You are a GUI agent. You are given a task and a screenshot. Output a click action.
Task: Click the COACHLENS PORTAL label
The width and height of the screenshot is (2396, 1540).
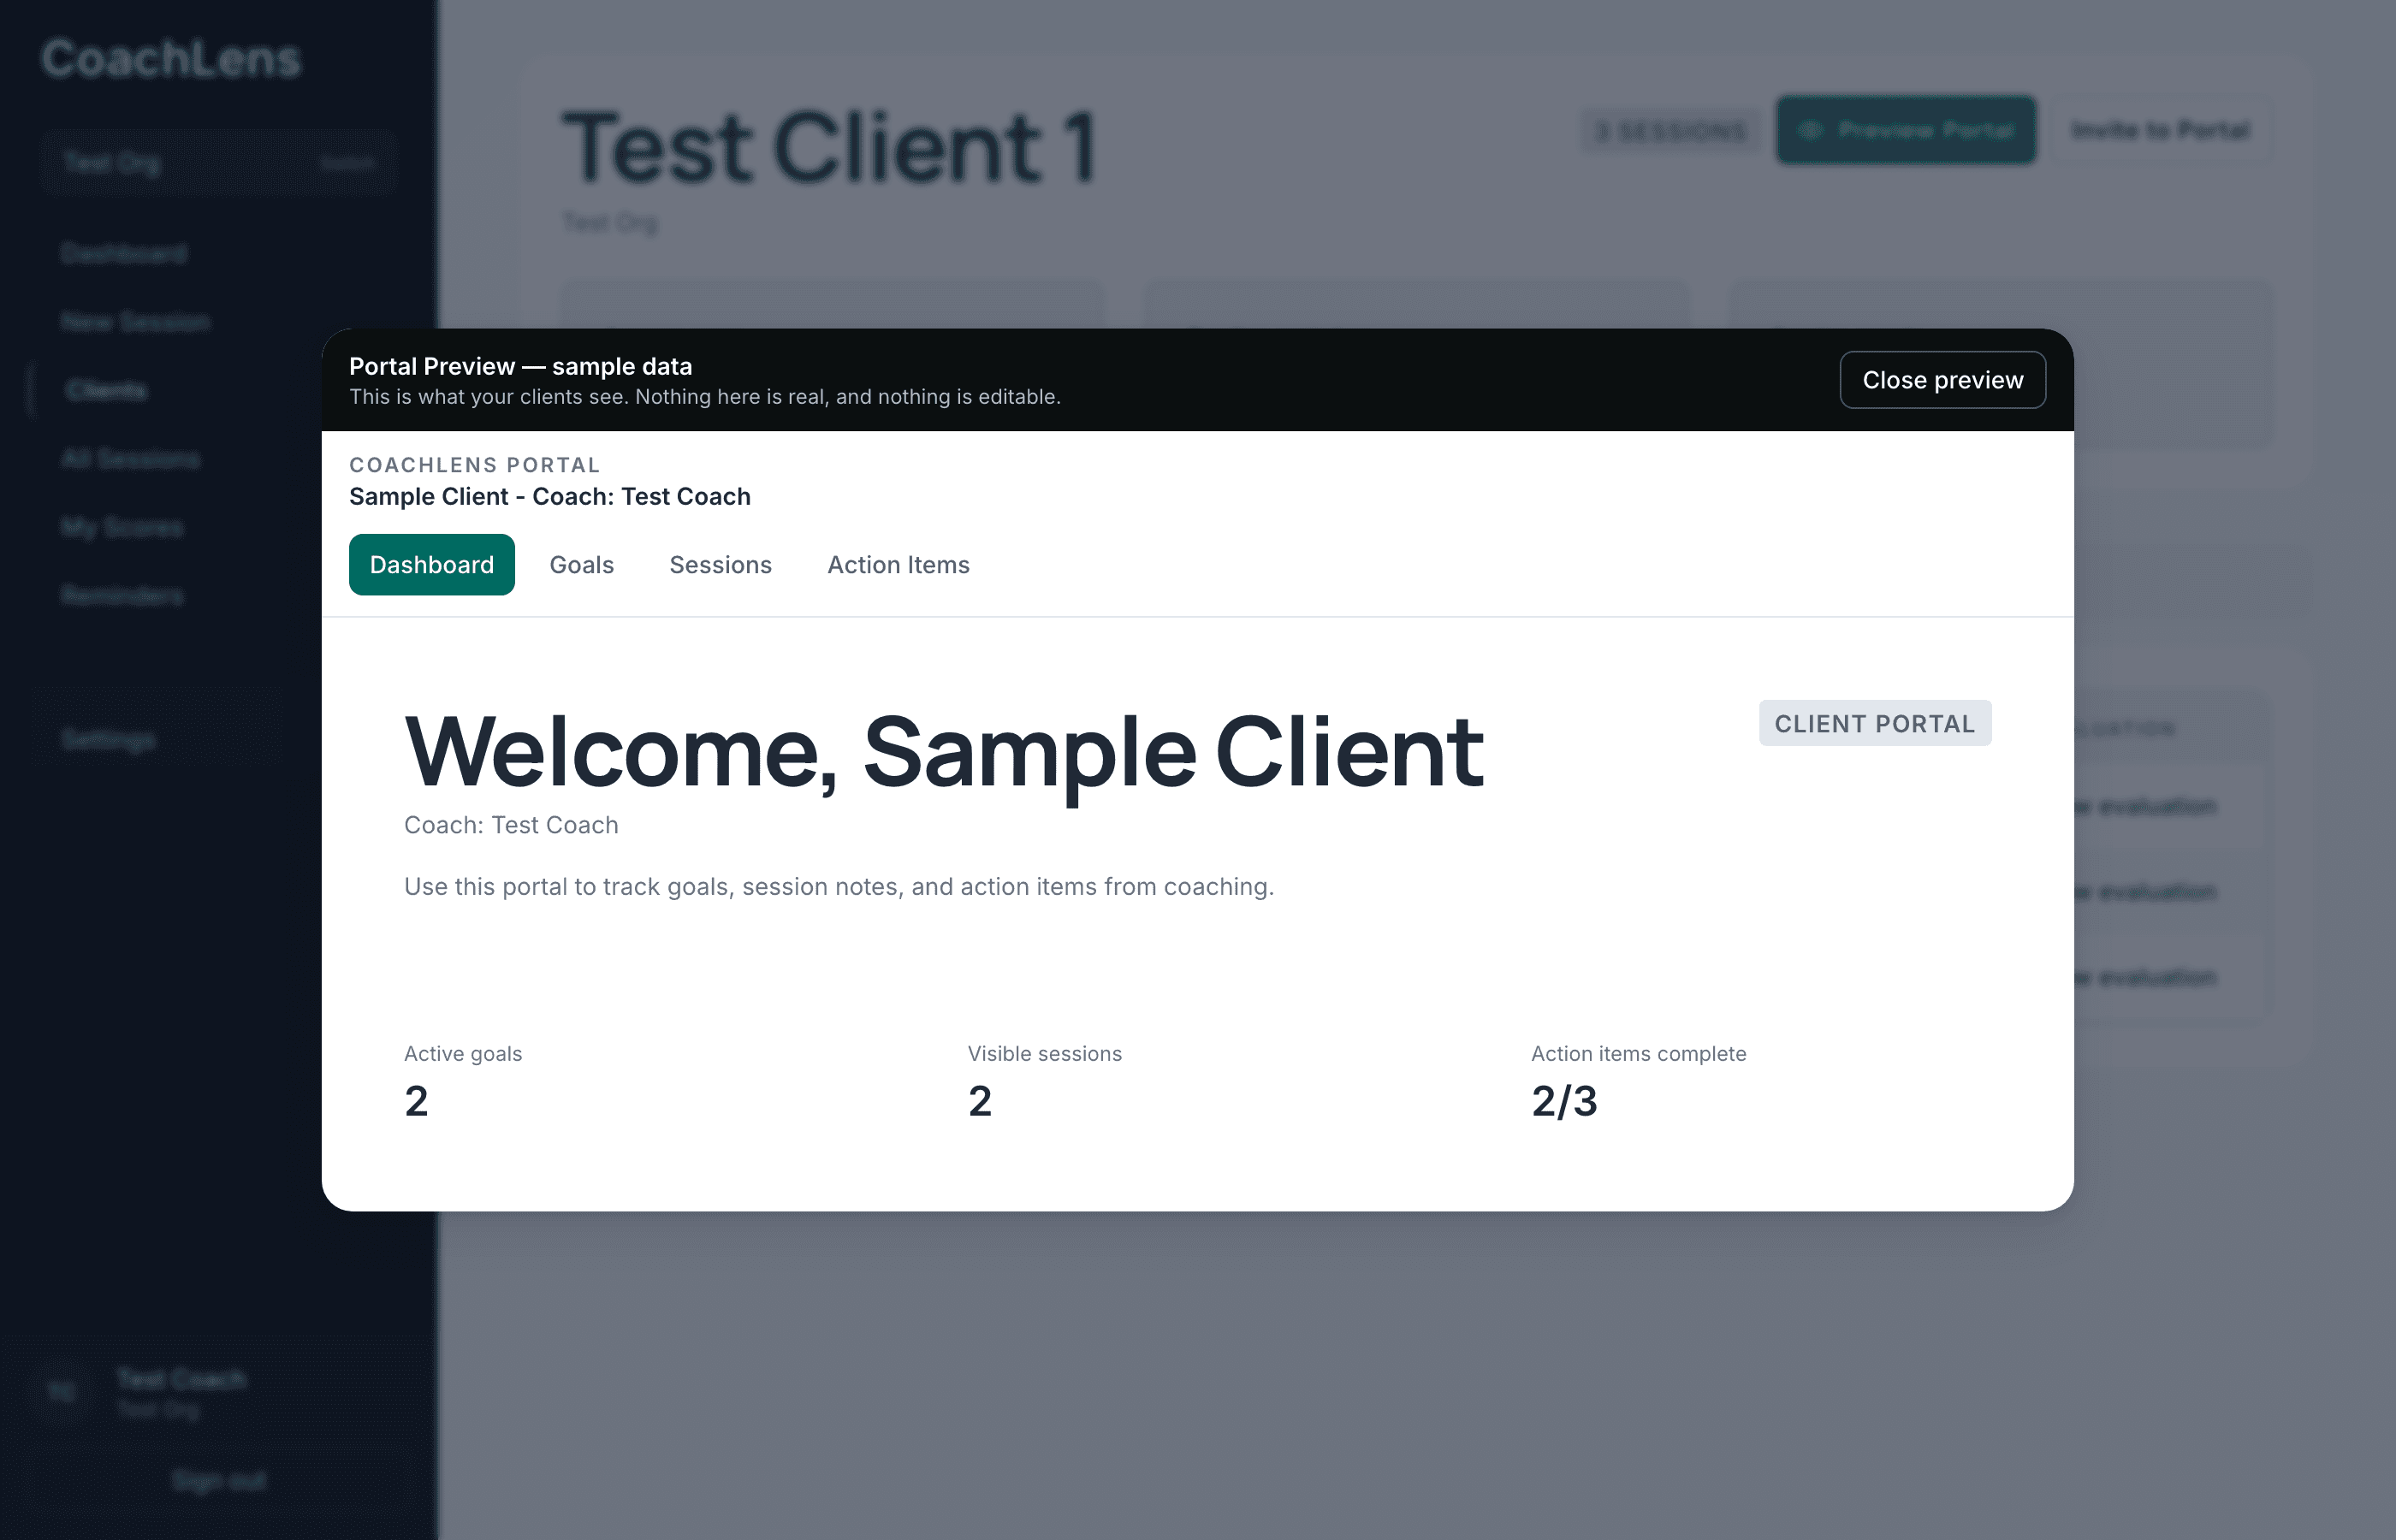pyautogui.click(x=474, y=465)
